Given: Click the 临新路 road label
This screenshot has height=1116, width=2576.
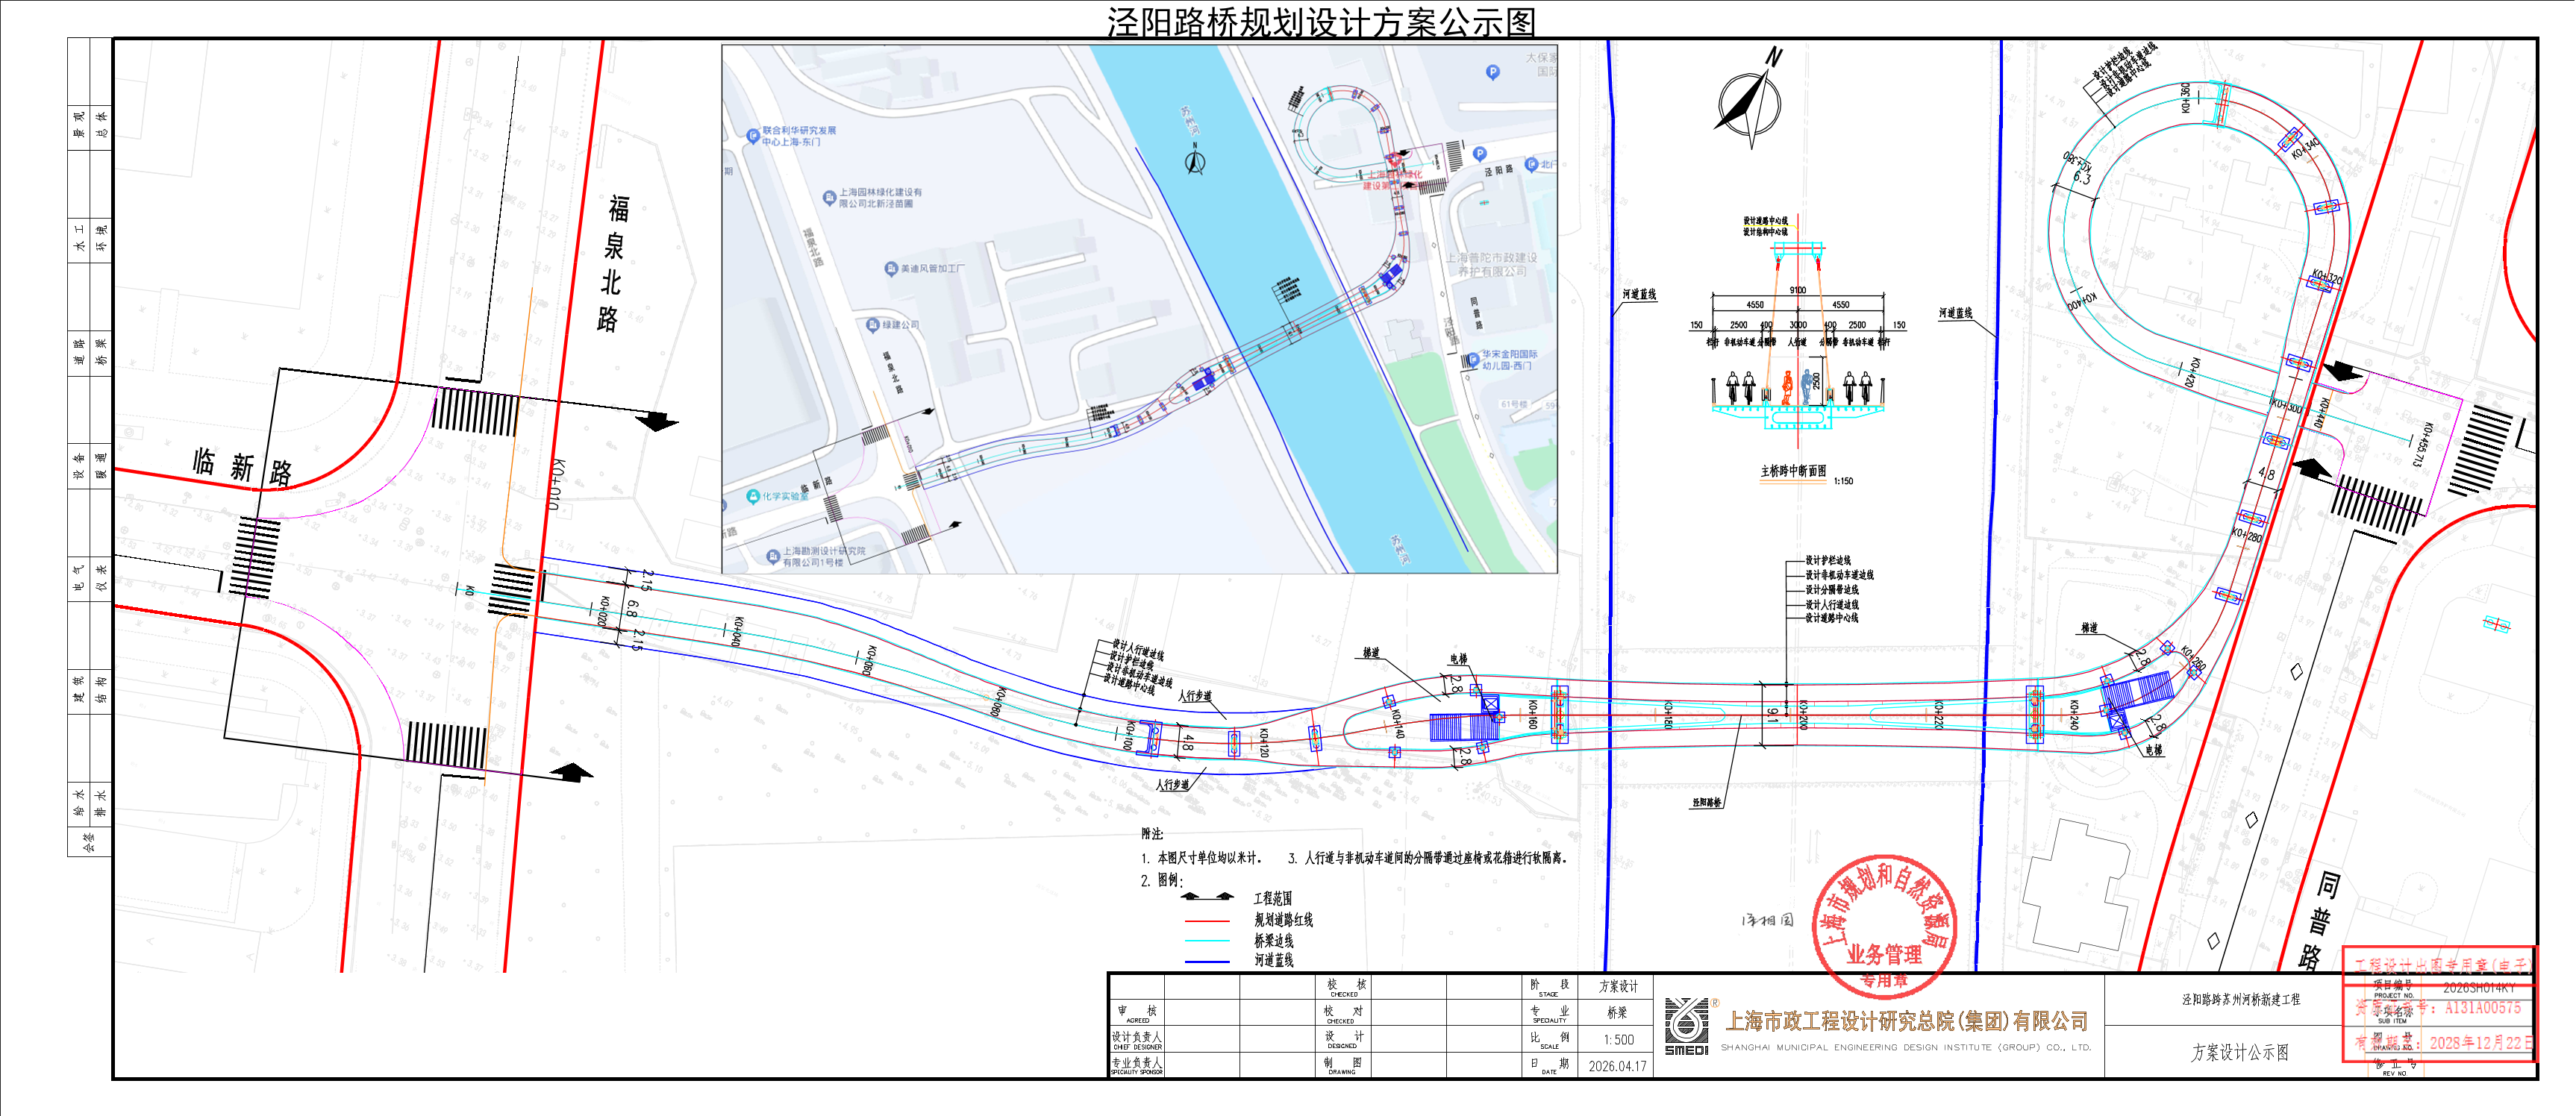Looking at the screenshot, I should tap(243, 466).
